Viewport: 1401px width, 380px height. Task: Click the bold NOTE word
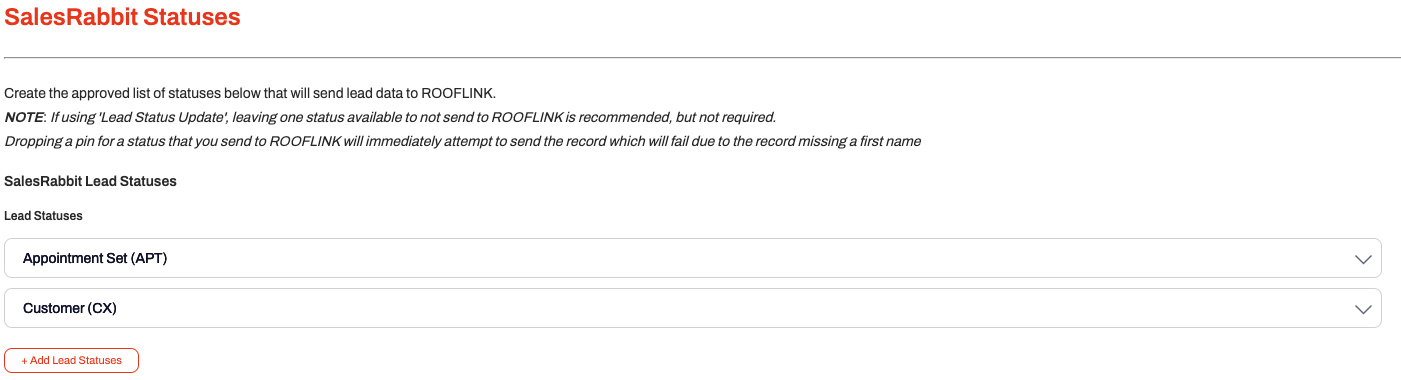tap(24, 117)
